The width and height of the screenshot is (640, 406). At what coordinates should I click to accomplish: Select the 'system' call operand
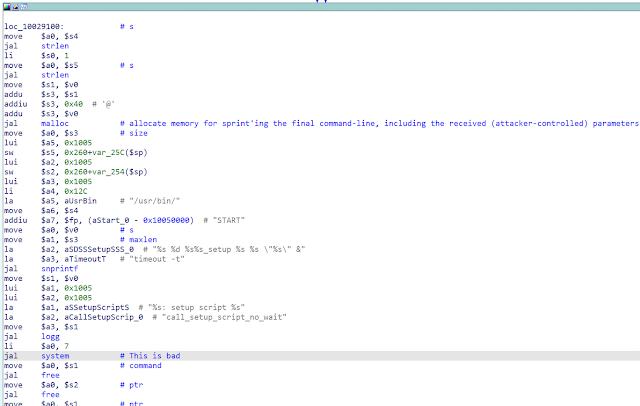[55, 356]
